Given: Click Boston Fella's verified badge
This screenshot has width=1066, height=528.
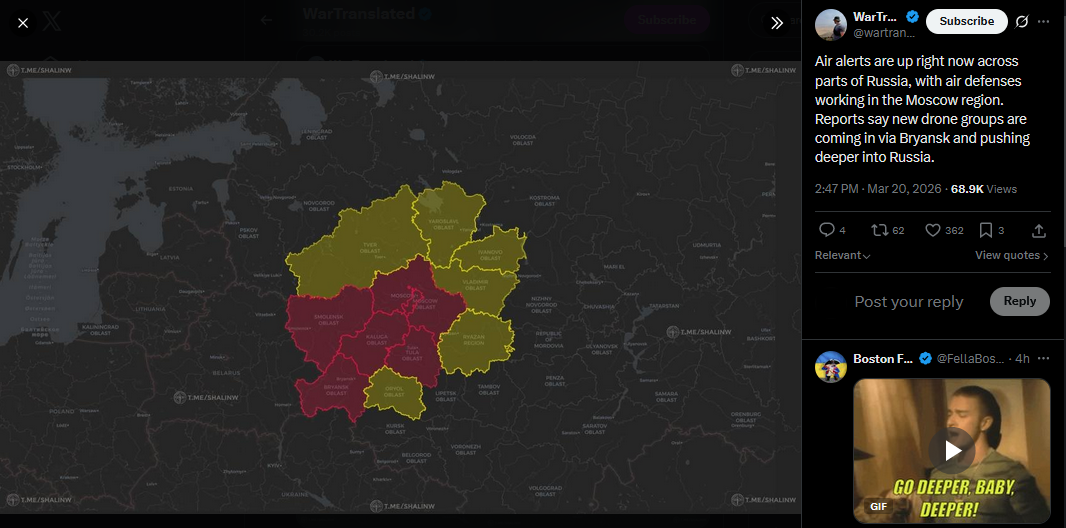Looking at the screenshot, I should tap(925, 359).
